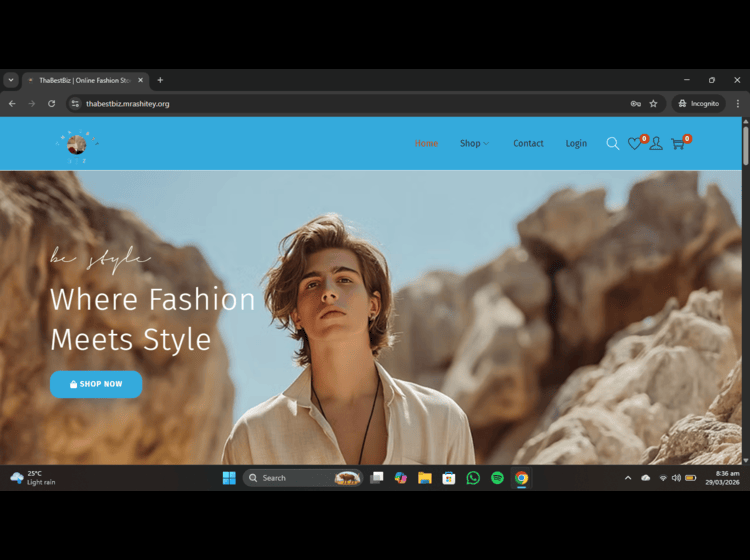The width and height of the screenshot is (750, 560).
Task: Open clock and date 8:36 am
Action: pyautogui.click(x=722, y=478)
